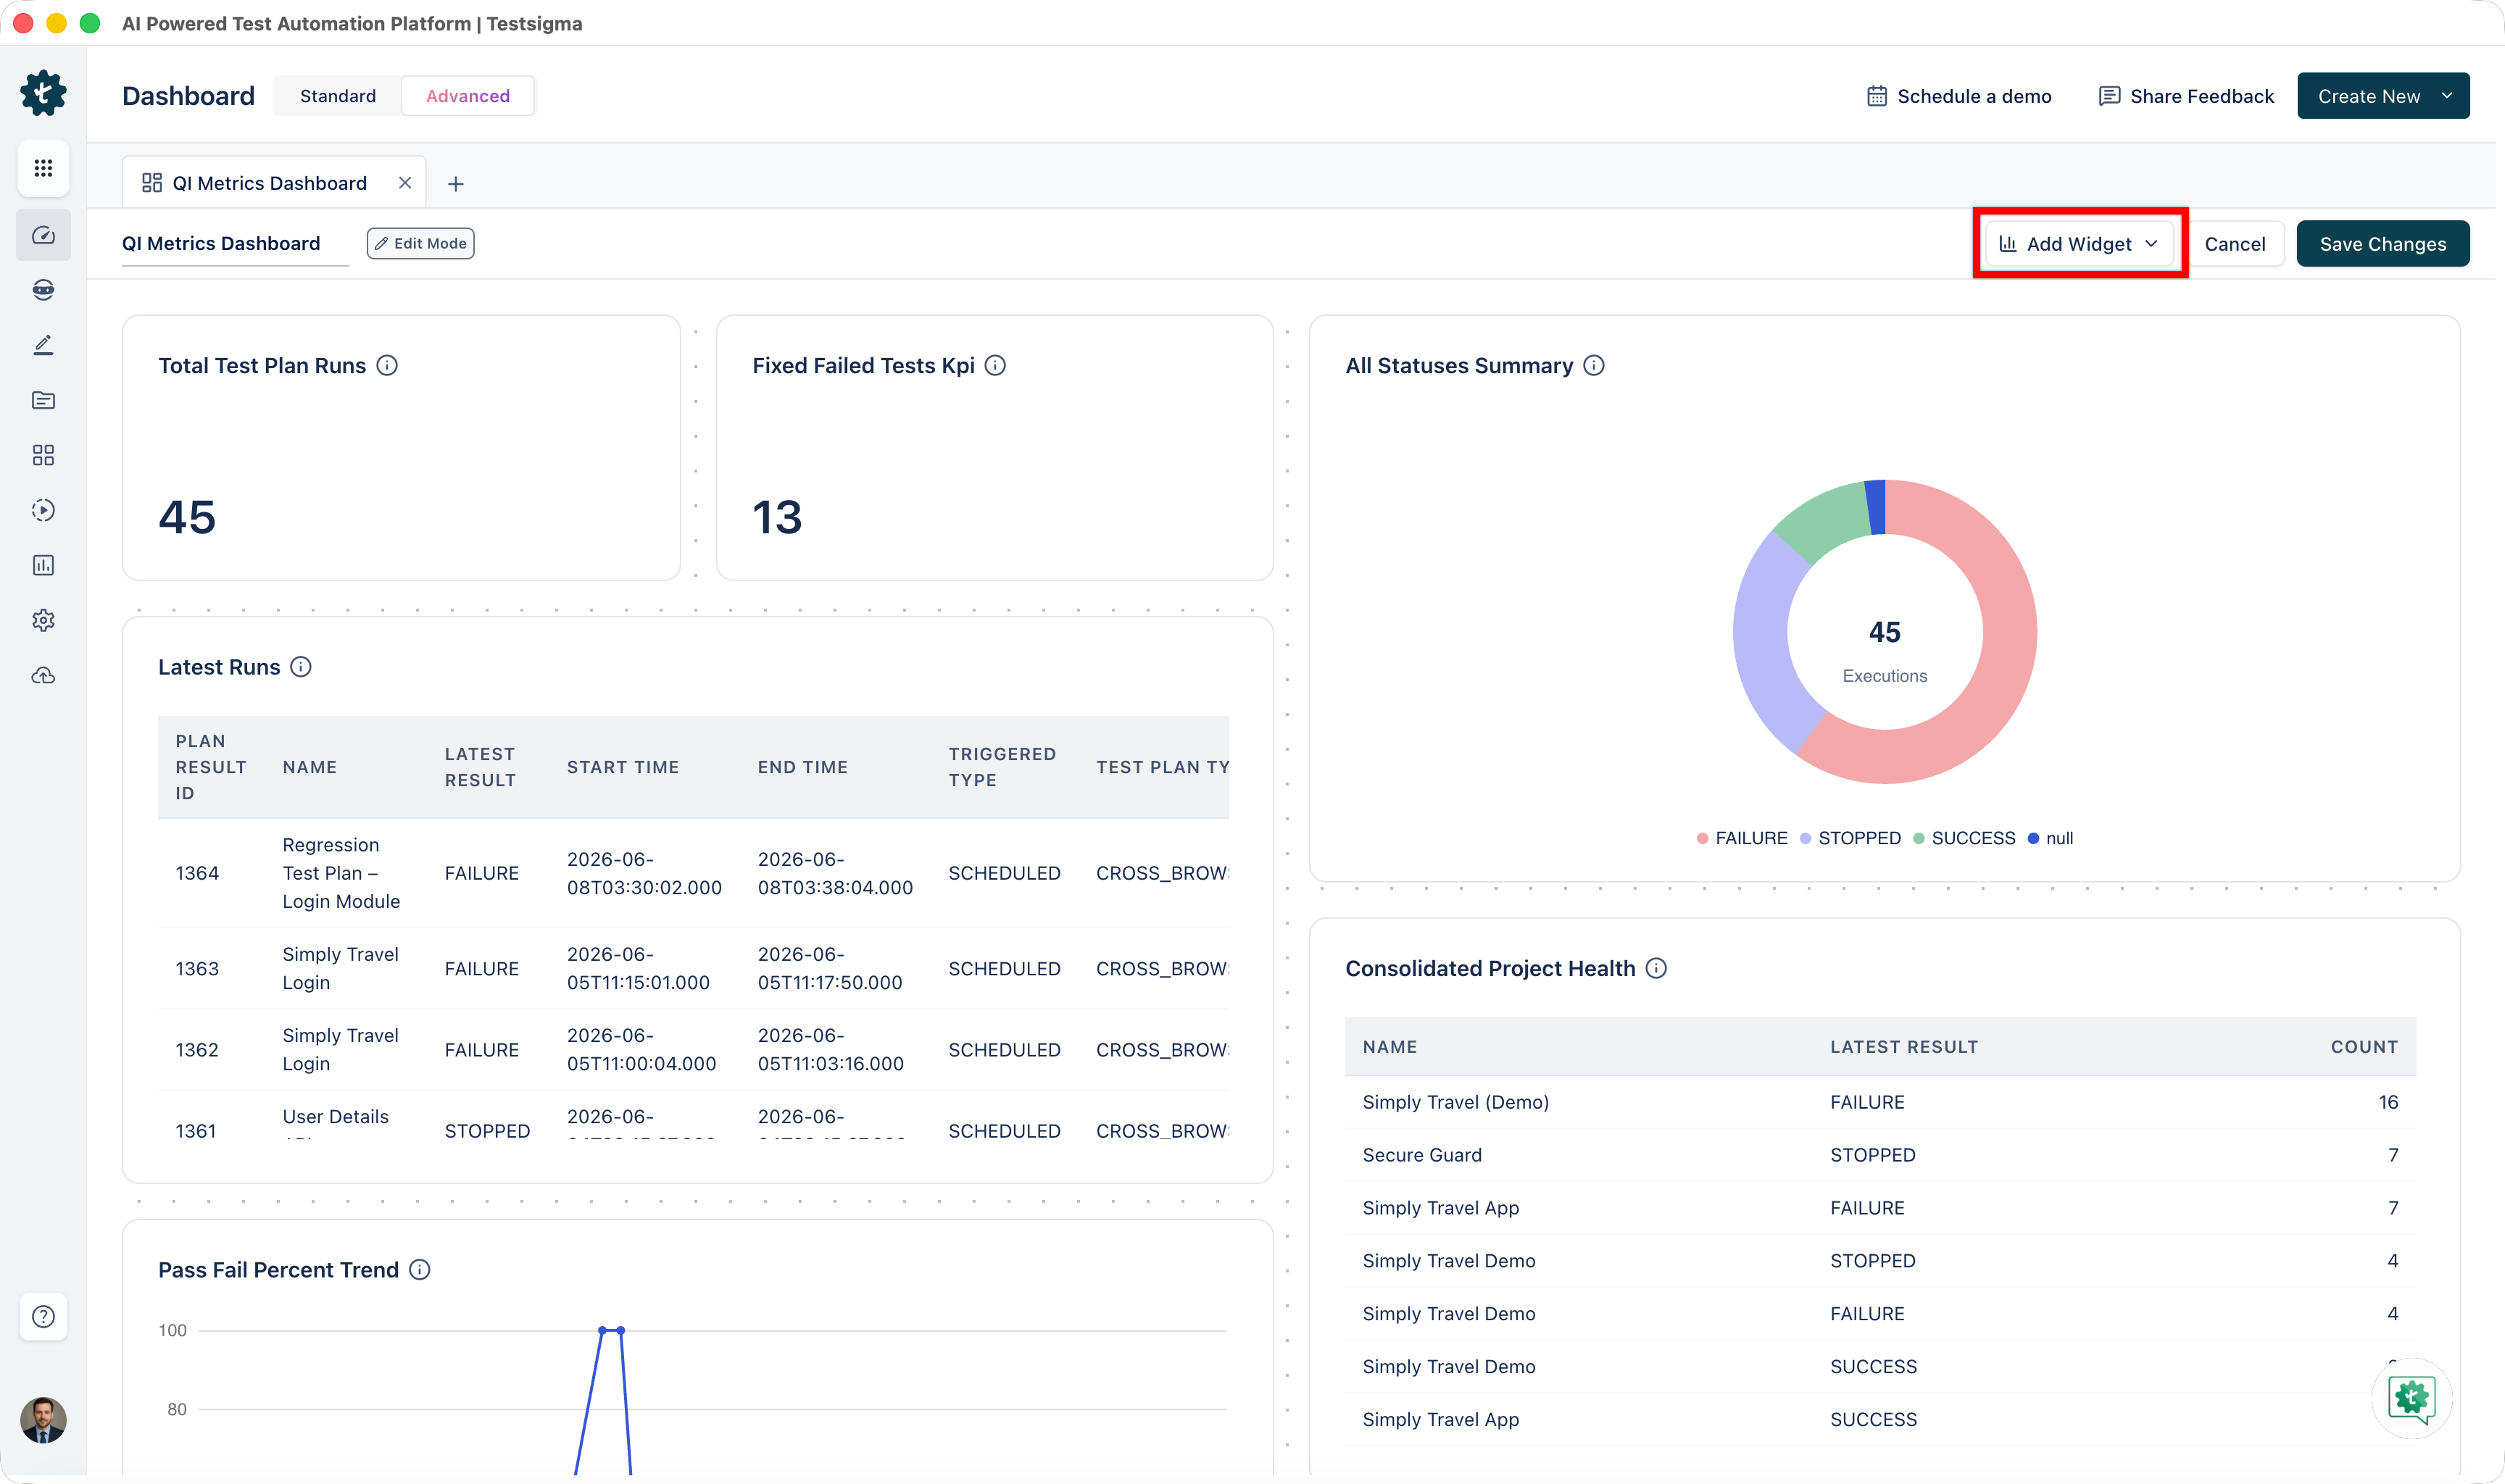Expand the Add Widget dropdown
The image size is (2505, 1484).
[2080, 244]
